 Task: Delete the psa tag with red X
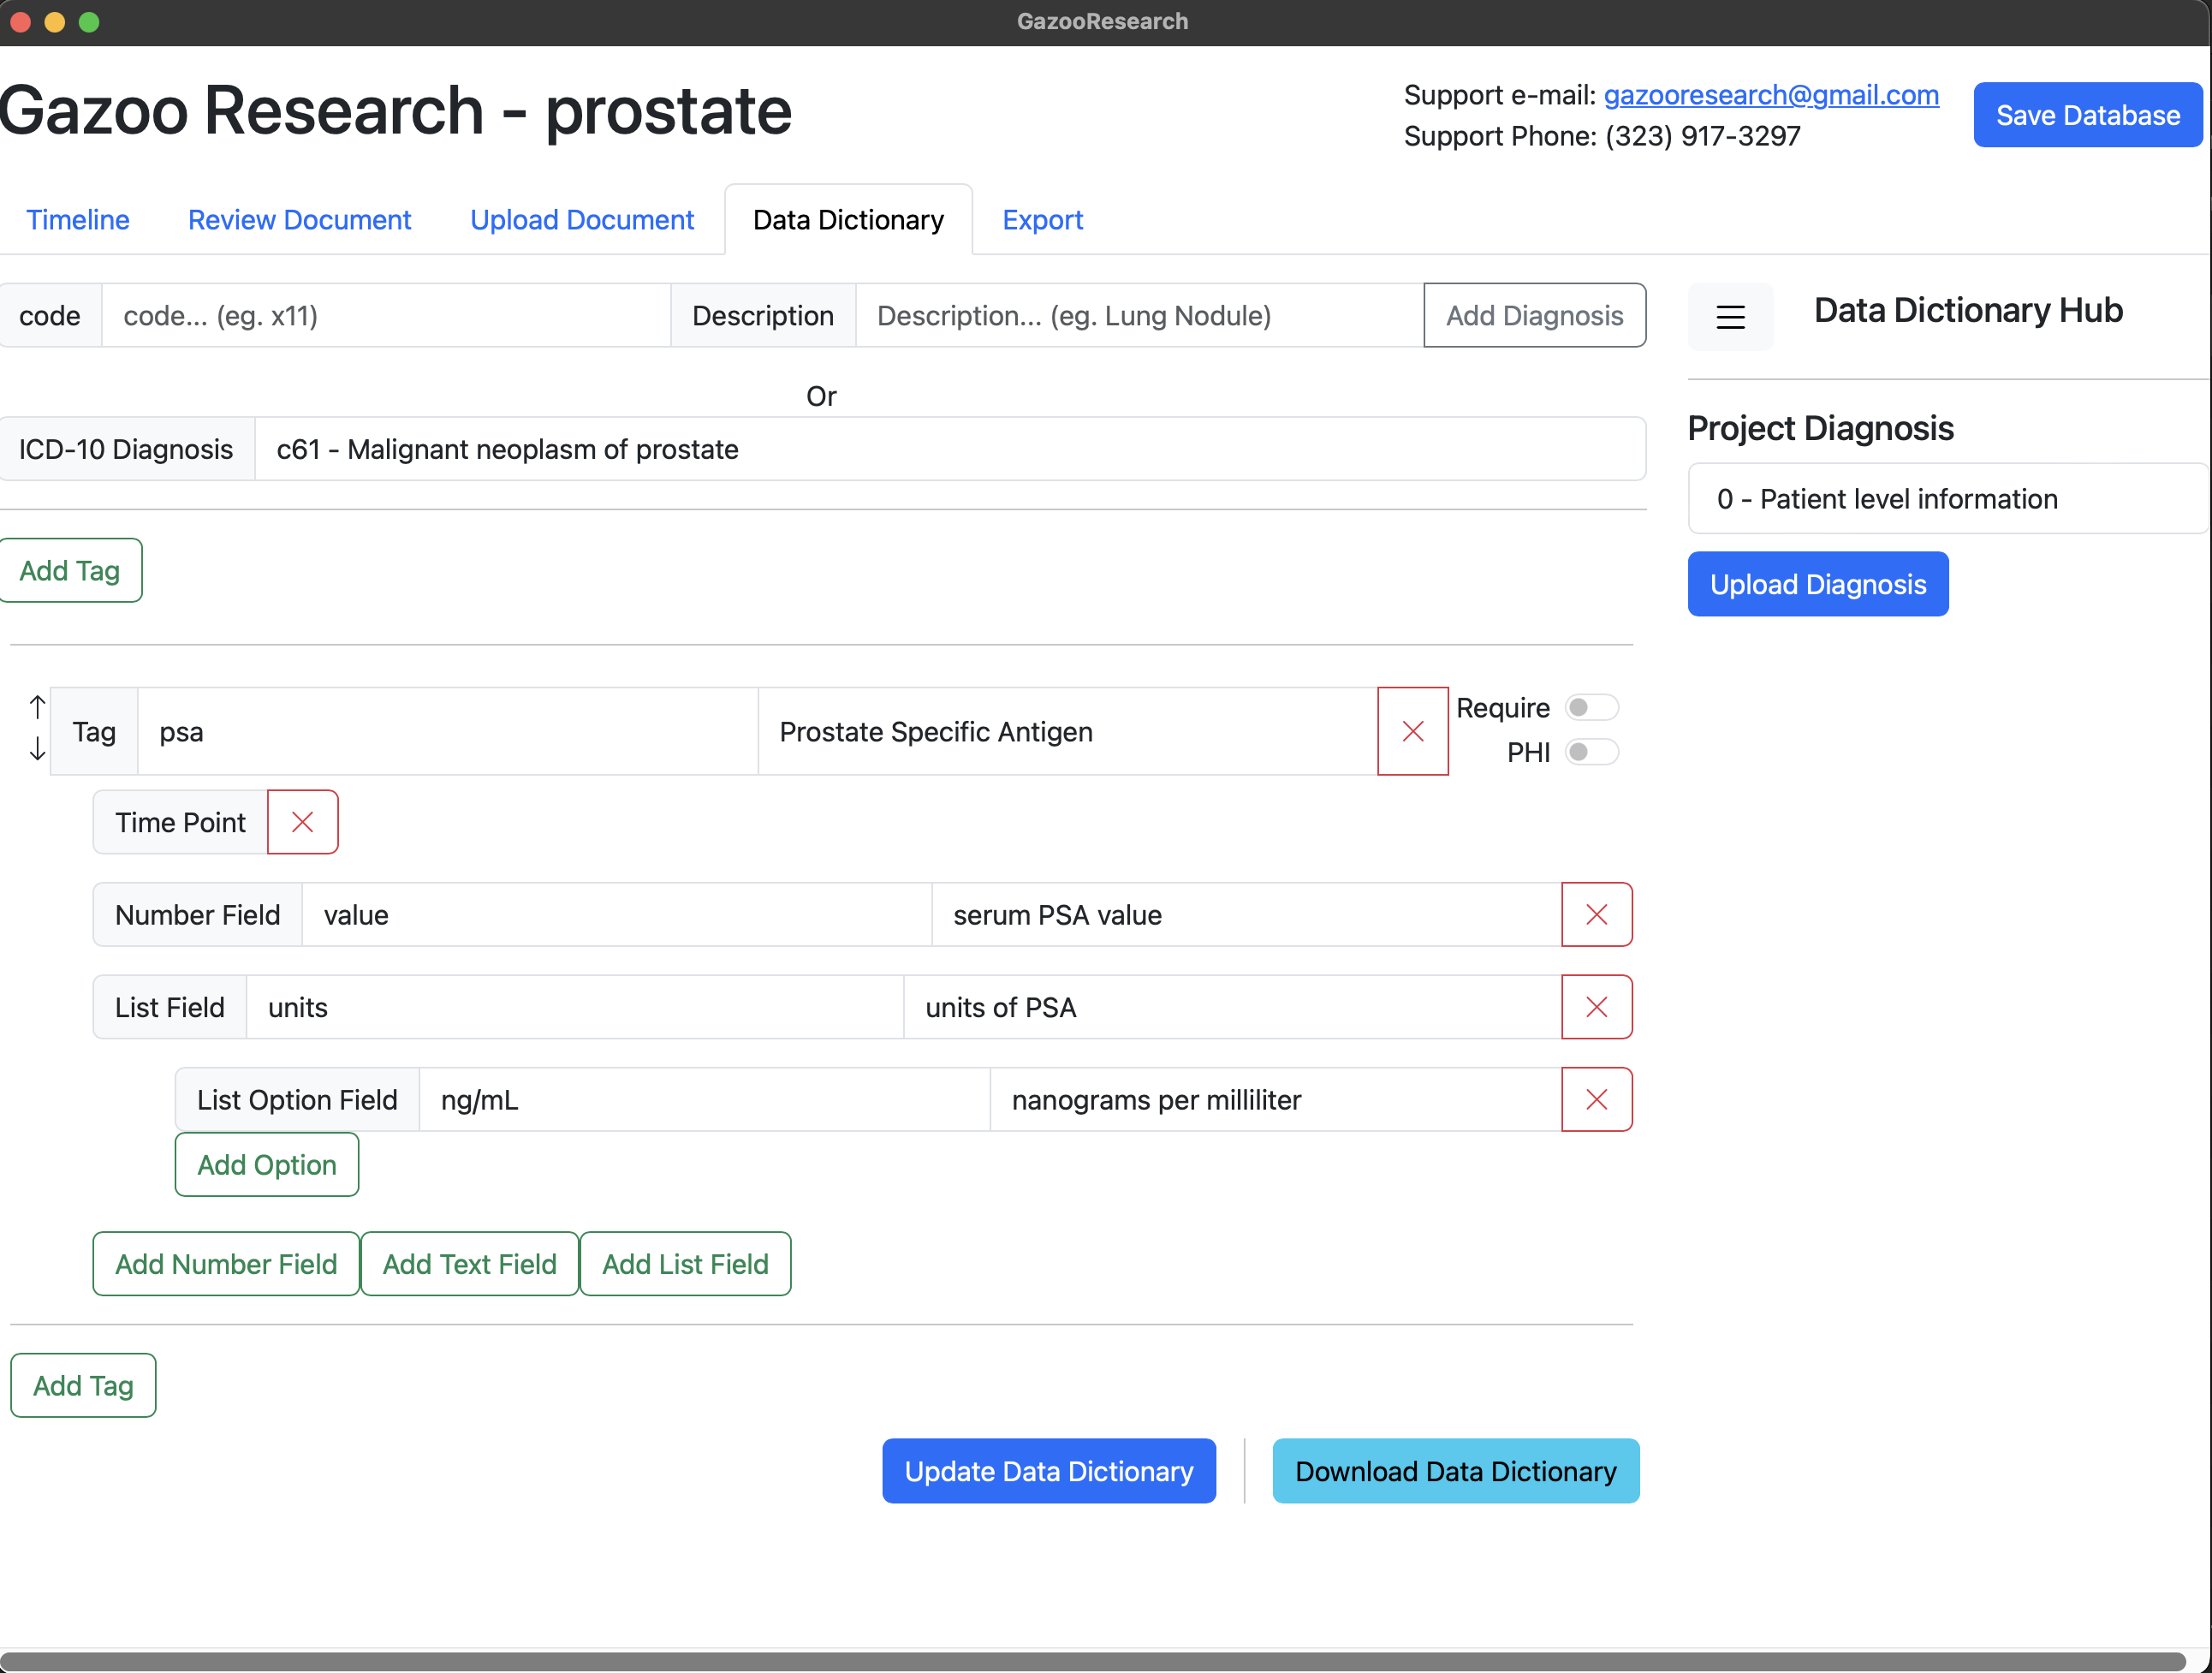point(1412,731)
